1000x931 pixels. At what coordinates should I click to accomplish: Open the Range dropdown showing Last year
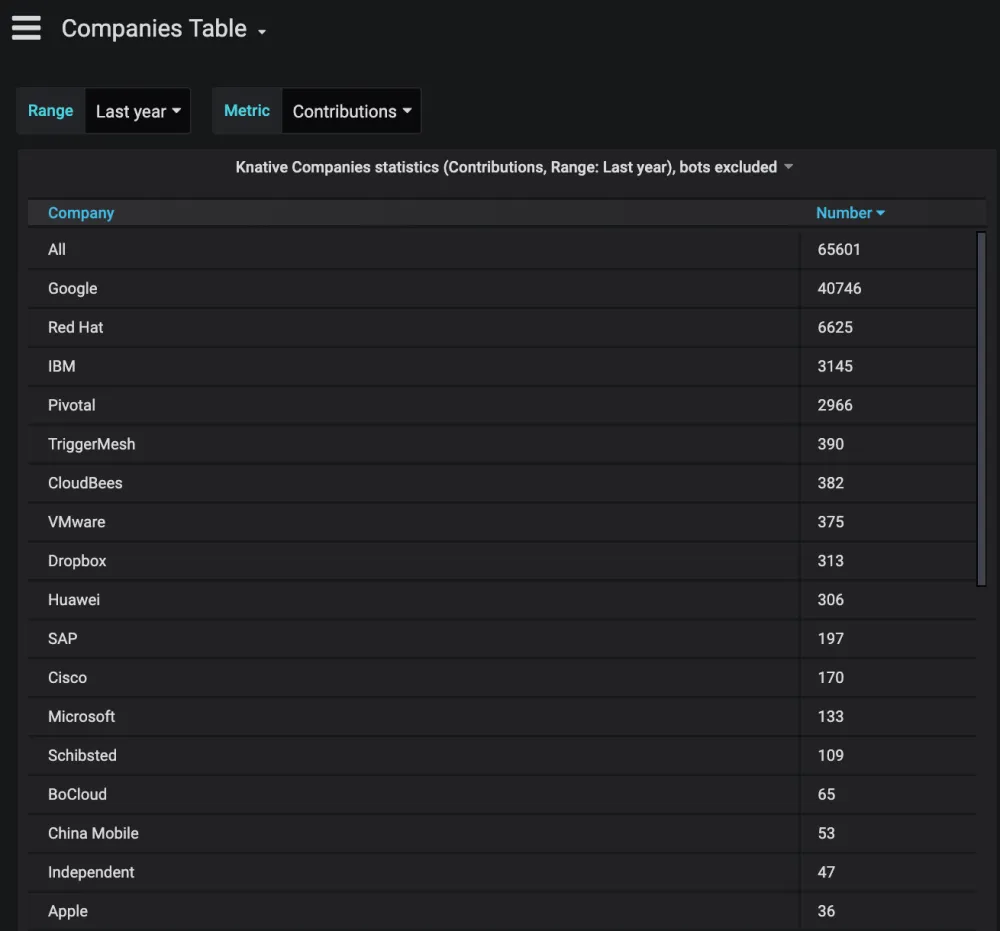[137, 111]
